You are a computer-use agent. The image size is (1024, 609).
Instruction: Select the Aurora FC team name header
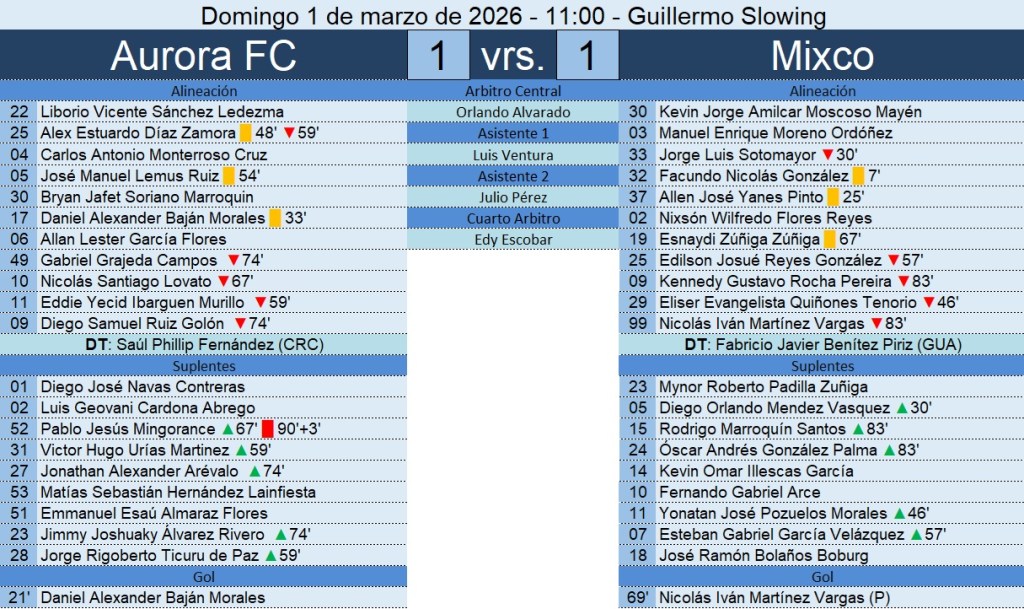[x=203, y=56]
